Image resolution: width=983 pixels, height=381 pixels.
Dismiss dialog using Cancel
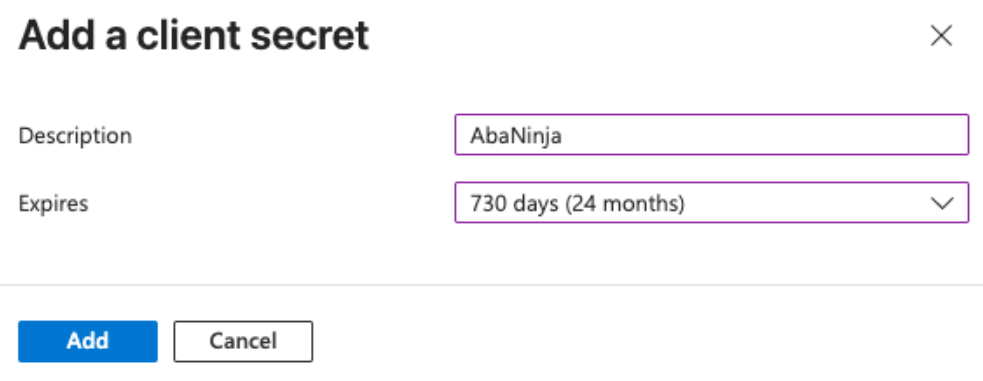[x=243, y=341]
